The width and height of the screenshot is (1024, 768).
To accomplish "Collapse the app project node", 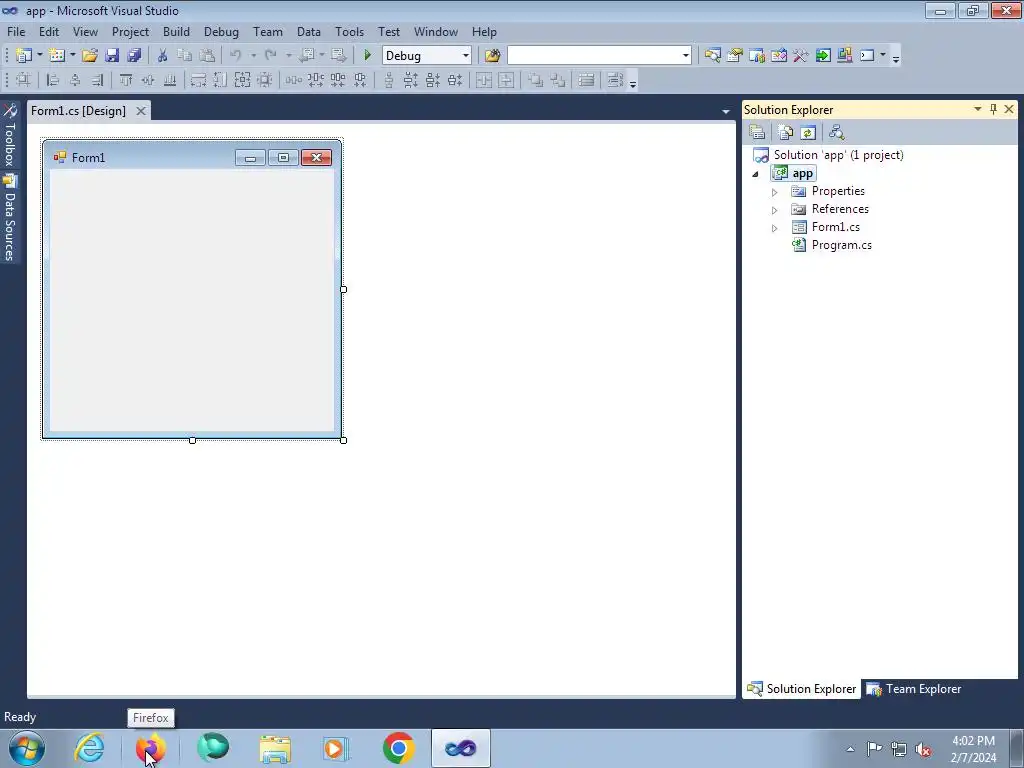I will [756, 174].
